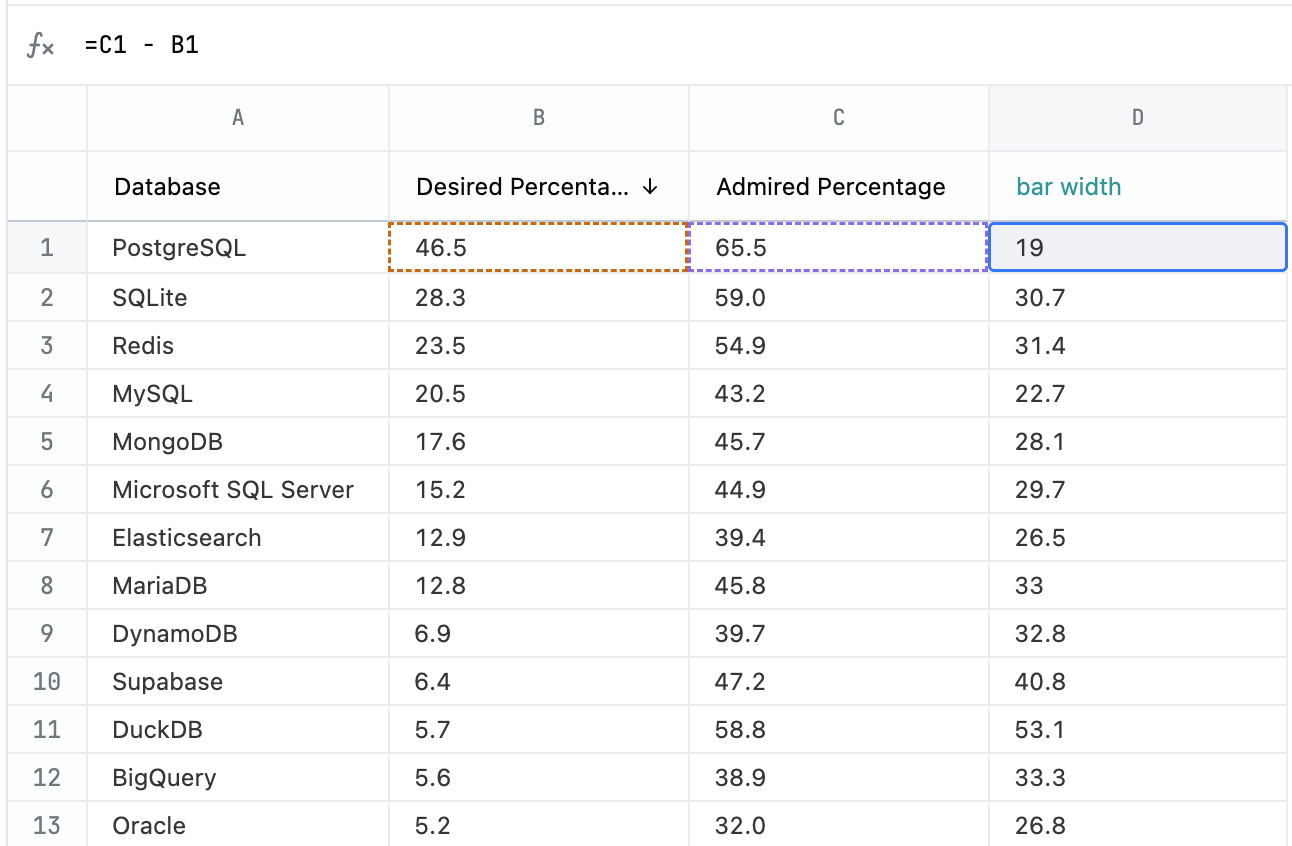Click the fx formula icon
This screenshot has height=846, width=1292.
pos(40,46)
